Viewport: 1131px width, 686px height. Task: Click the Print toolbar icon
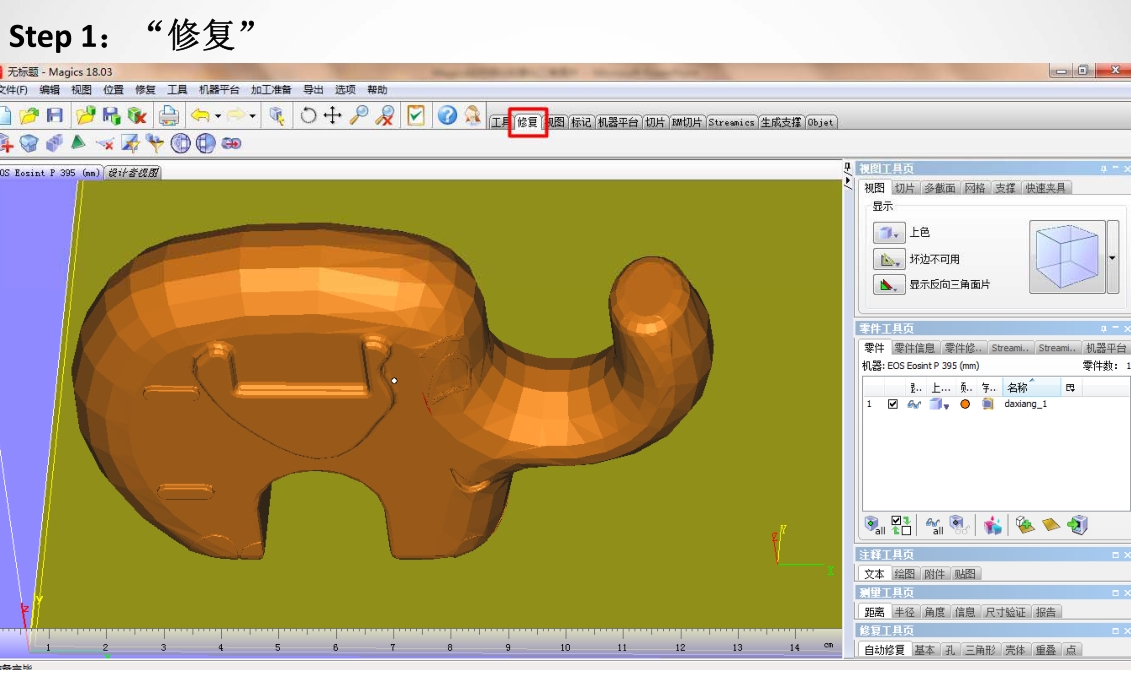click(x=169, y=116)
